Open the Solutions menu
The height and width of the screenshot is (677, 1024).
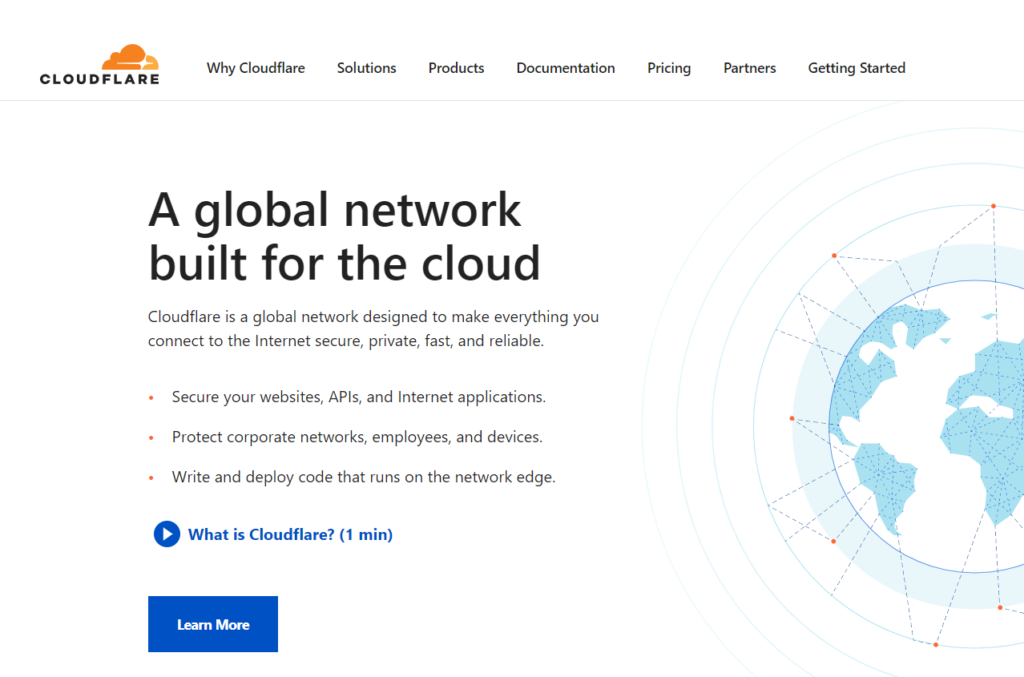coord(366,68)
